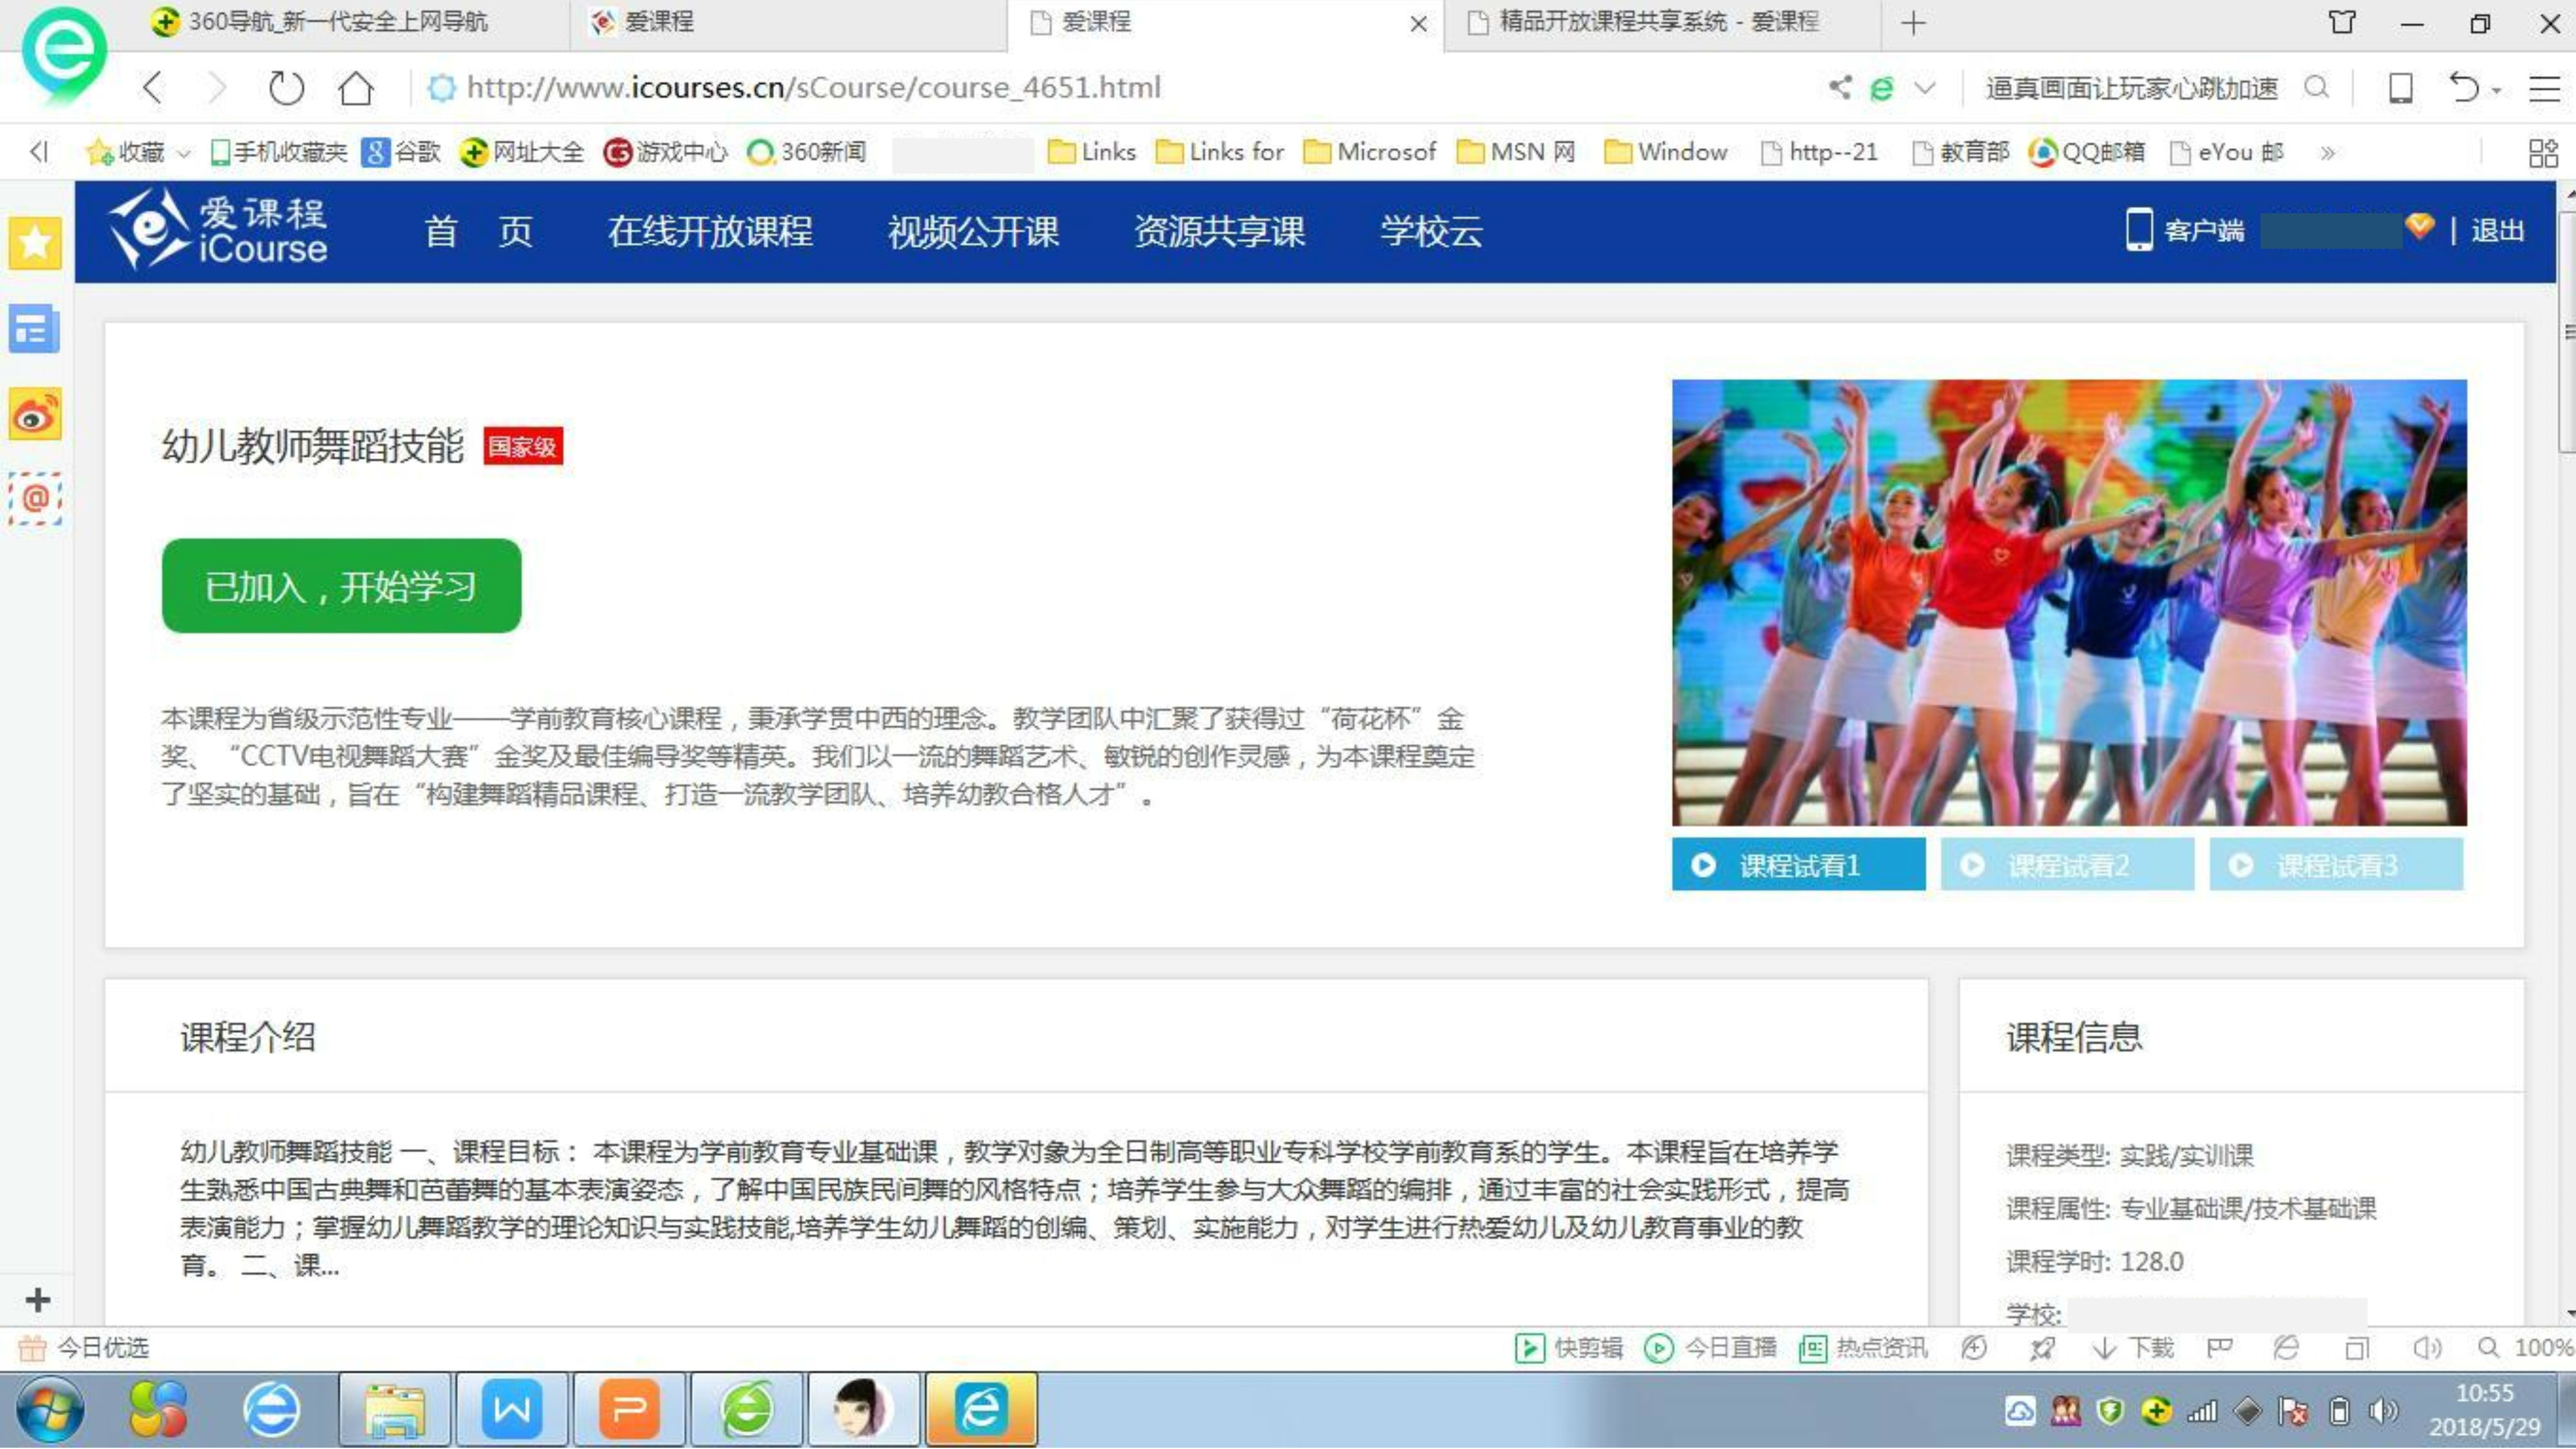The image size is (2576, 1449).
Task: Open the dropdown arrow next to the undo icon
Action: (x=2497, y=91)
